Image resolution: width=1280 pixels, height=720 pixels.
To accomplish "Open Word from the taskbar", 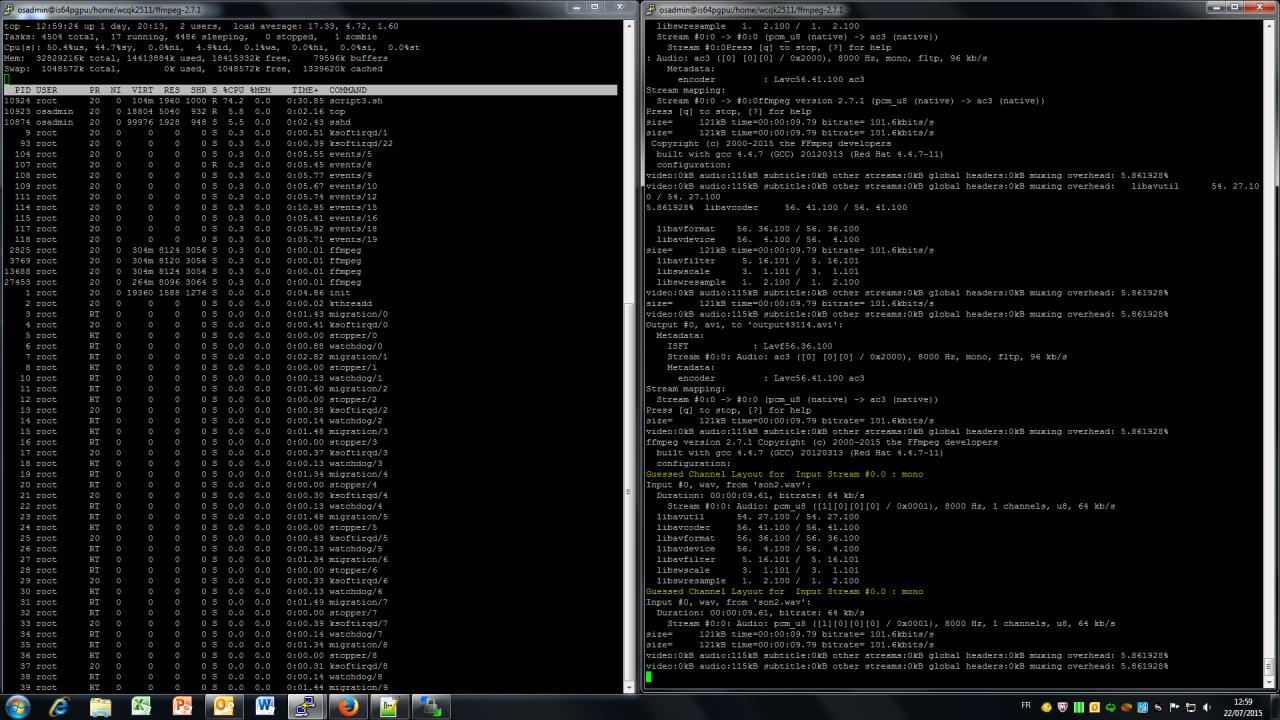I will [264, 707].
